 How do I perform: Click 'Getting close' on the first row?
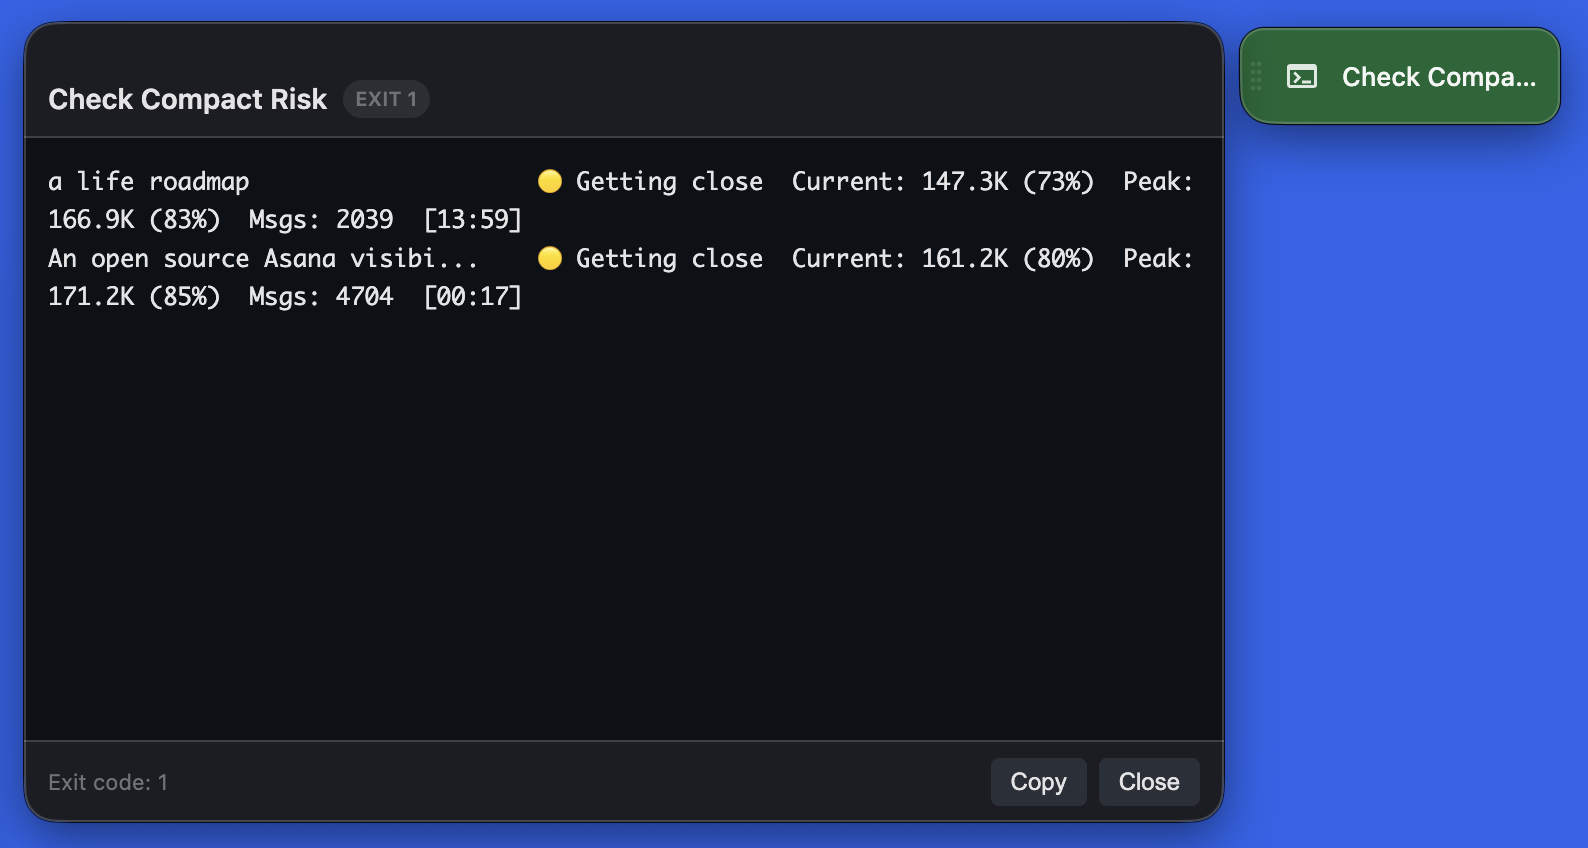[668, 181]
